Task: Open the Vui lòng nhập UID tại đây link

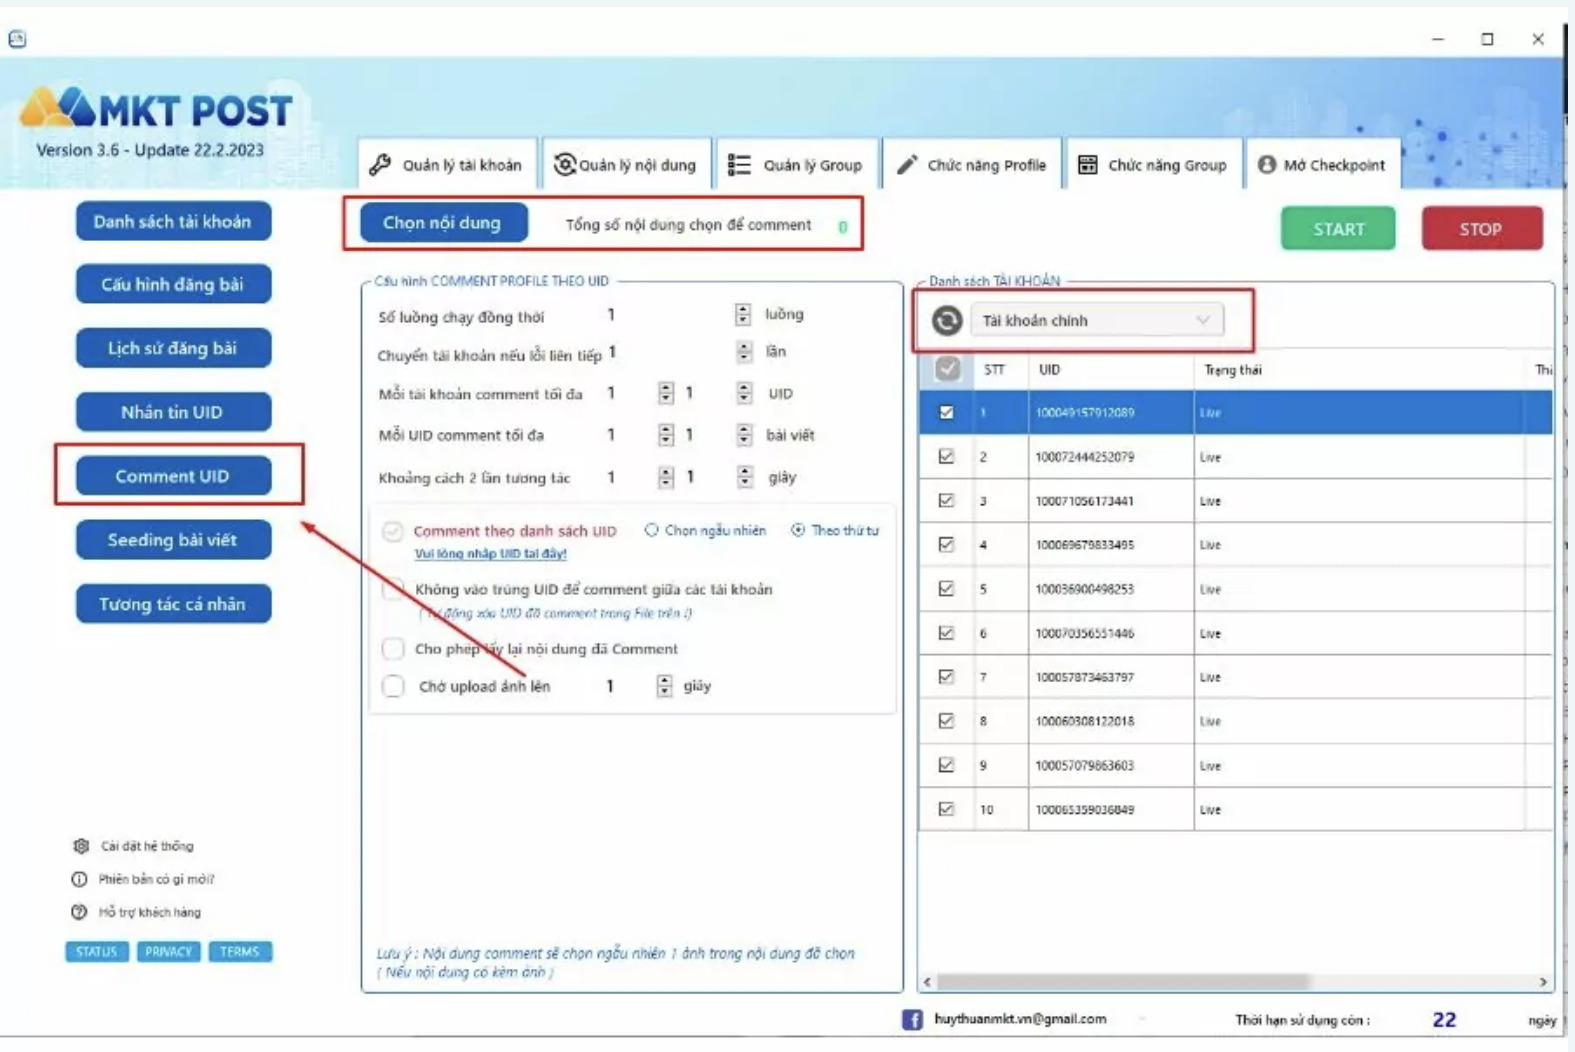Action: 490,554
